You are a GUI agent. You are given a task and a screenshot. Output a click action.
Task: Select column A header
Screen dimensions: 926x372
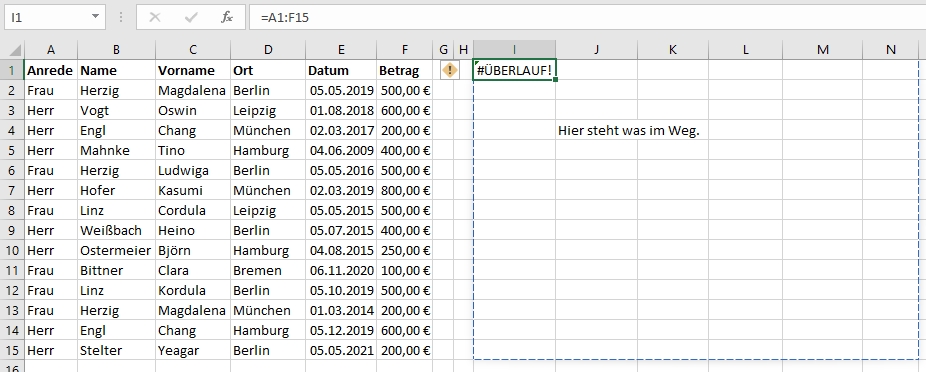51,50
